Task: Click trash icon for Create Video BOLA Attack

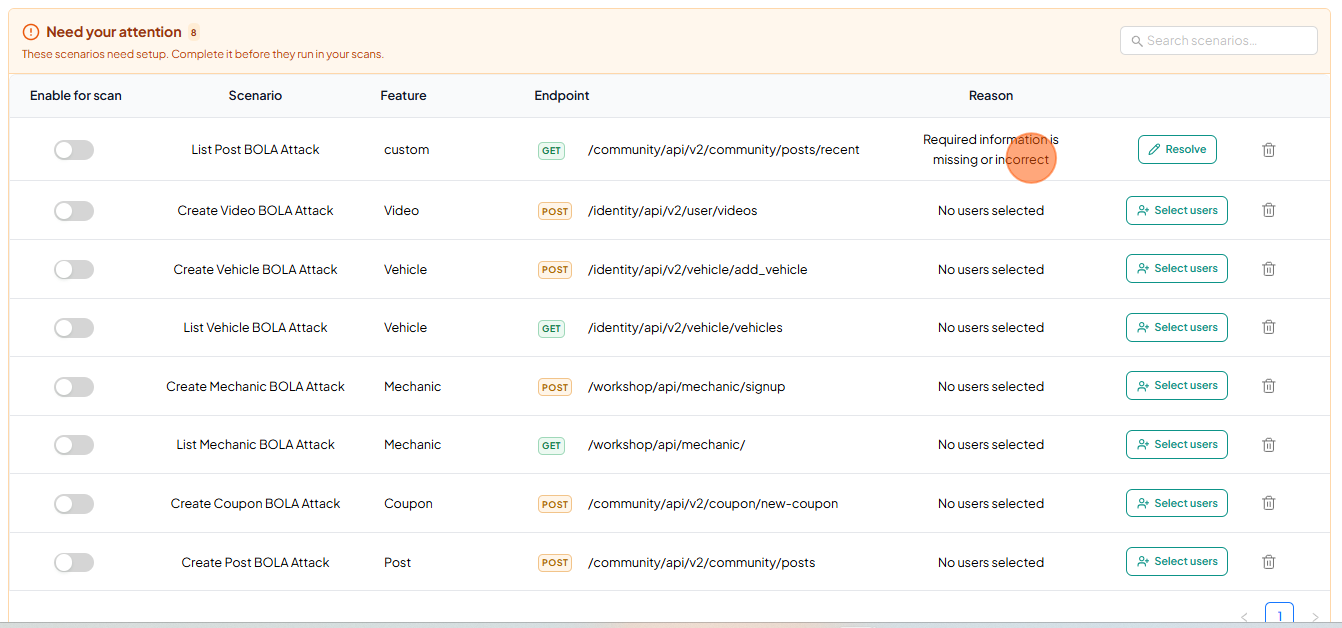Action: point(1268,211)
